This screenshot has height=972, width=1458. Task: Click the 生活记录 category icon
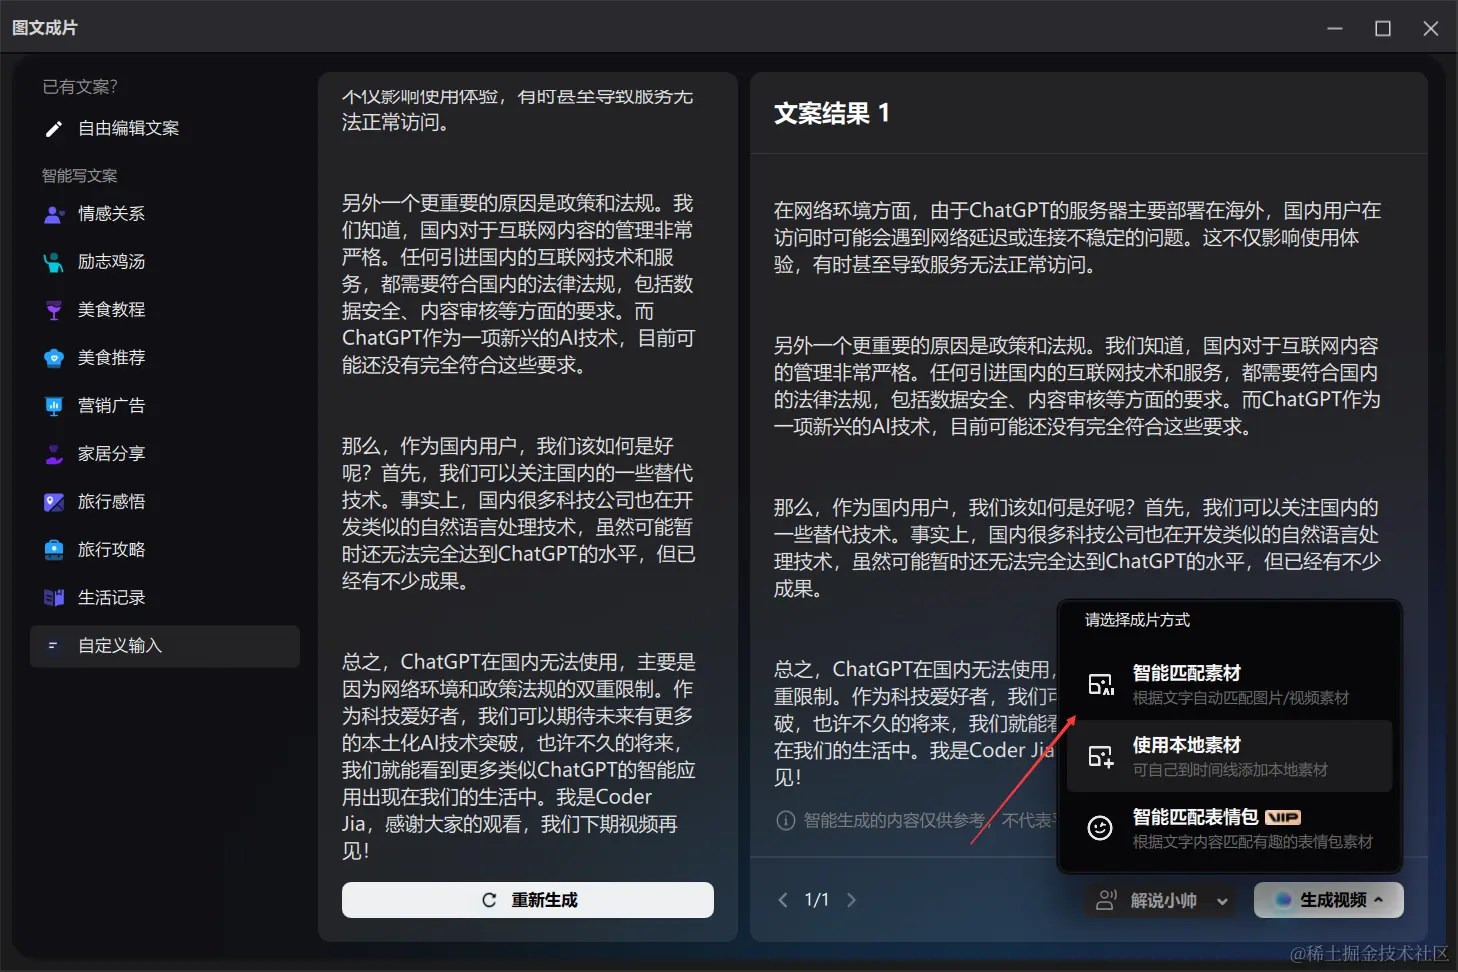[54, 597]
